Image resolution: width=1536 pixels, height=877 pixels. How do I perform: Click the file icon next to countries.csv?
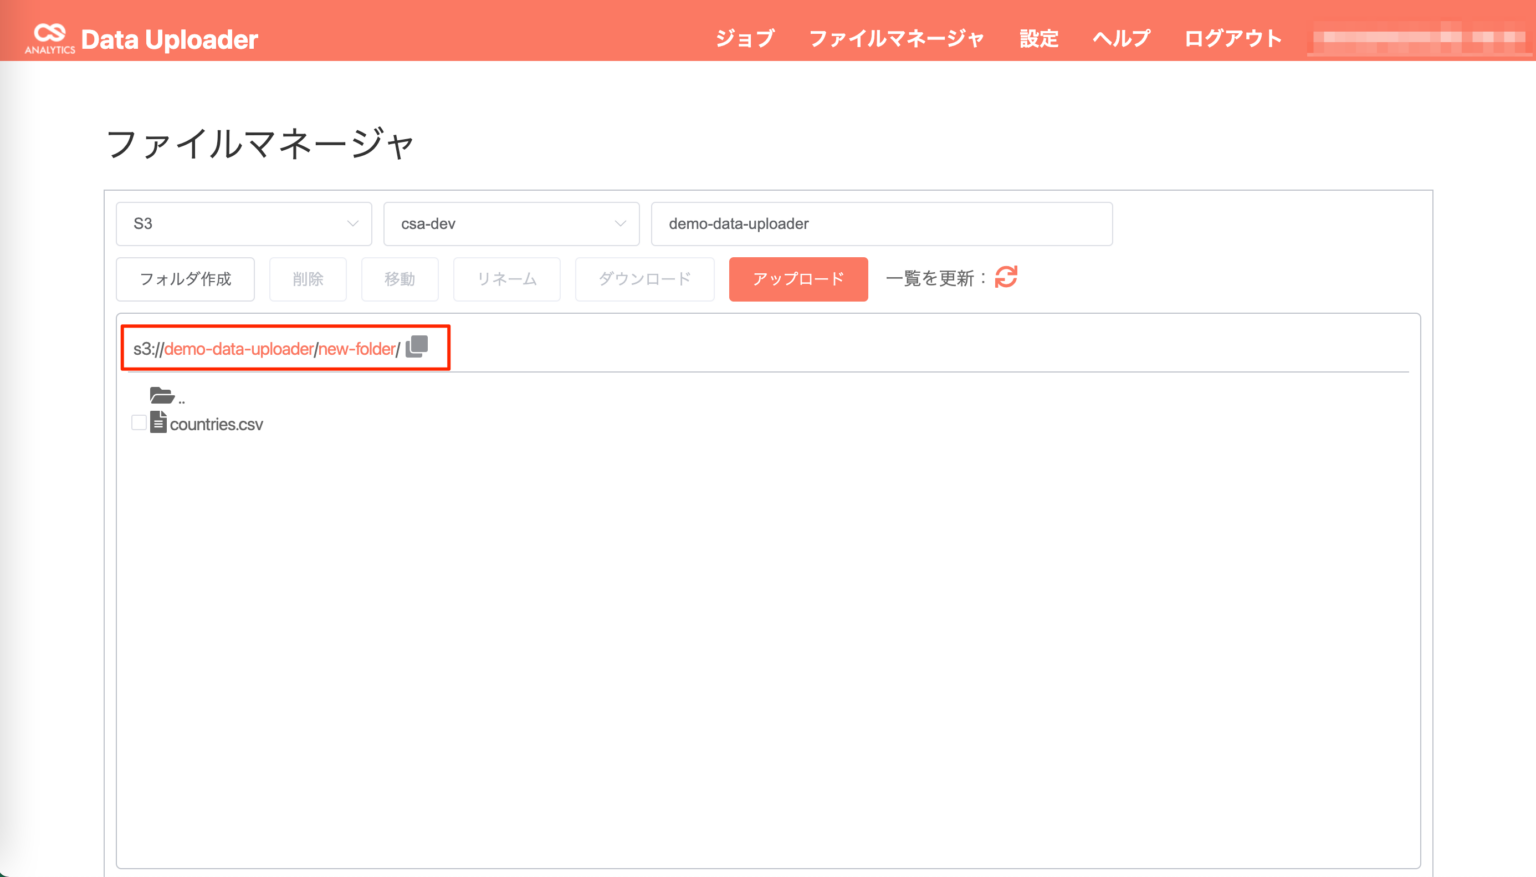[x=158, y=422]
